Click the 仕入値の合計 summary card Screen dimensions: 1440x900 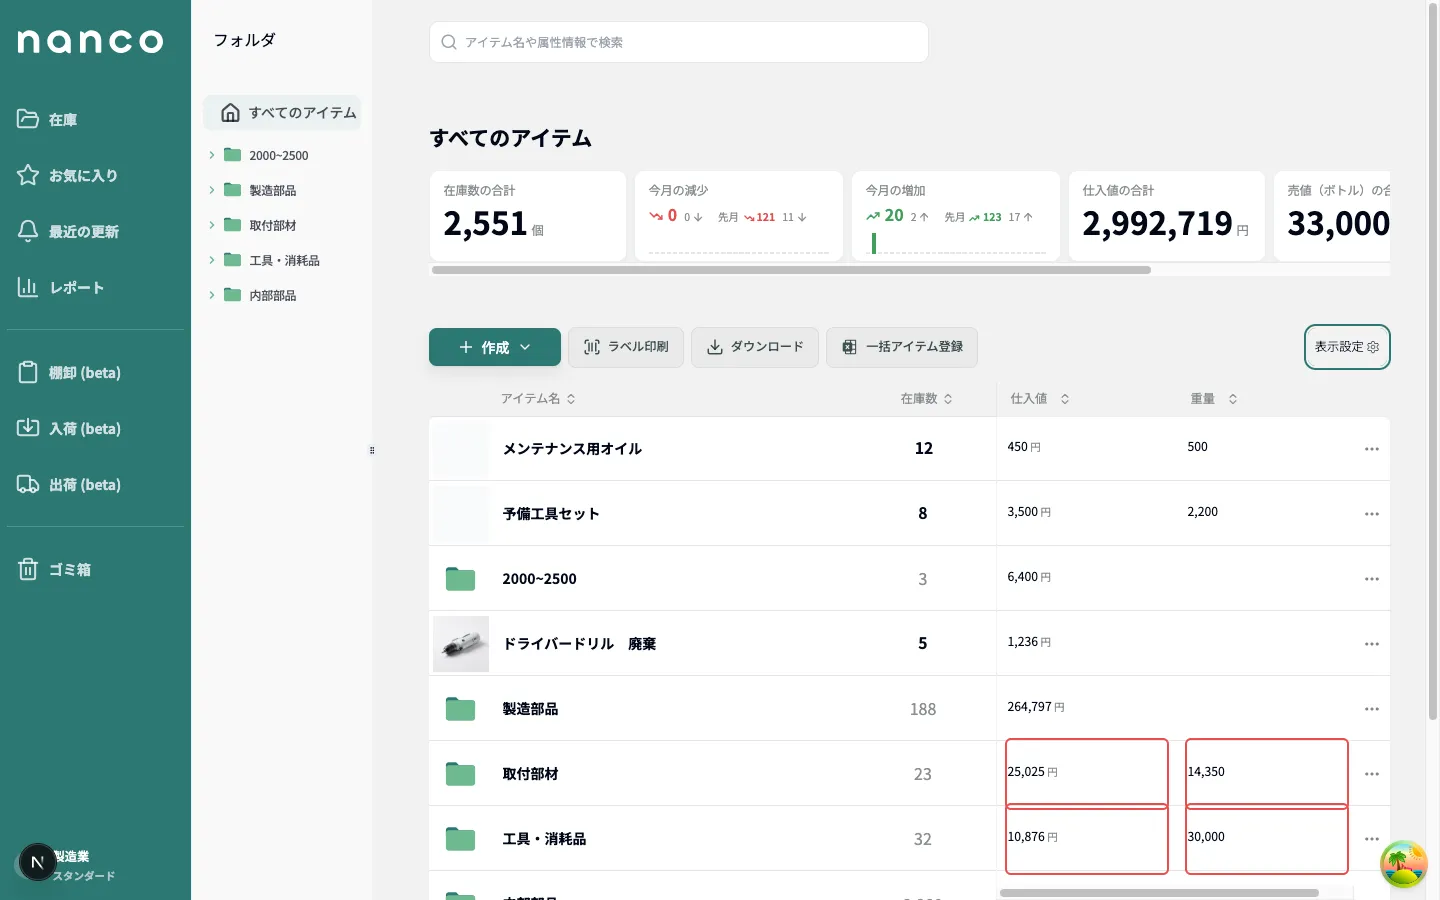1167,216
